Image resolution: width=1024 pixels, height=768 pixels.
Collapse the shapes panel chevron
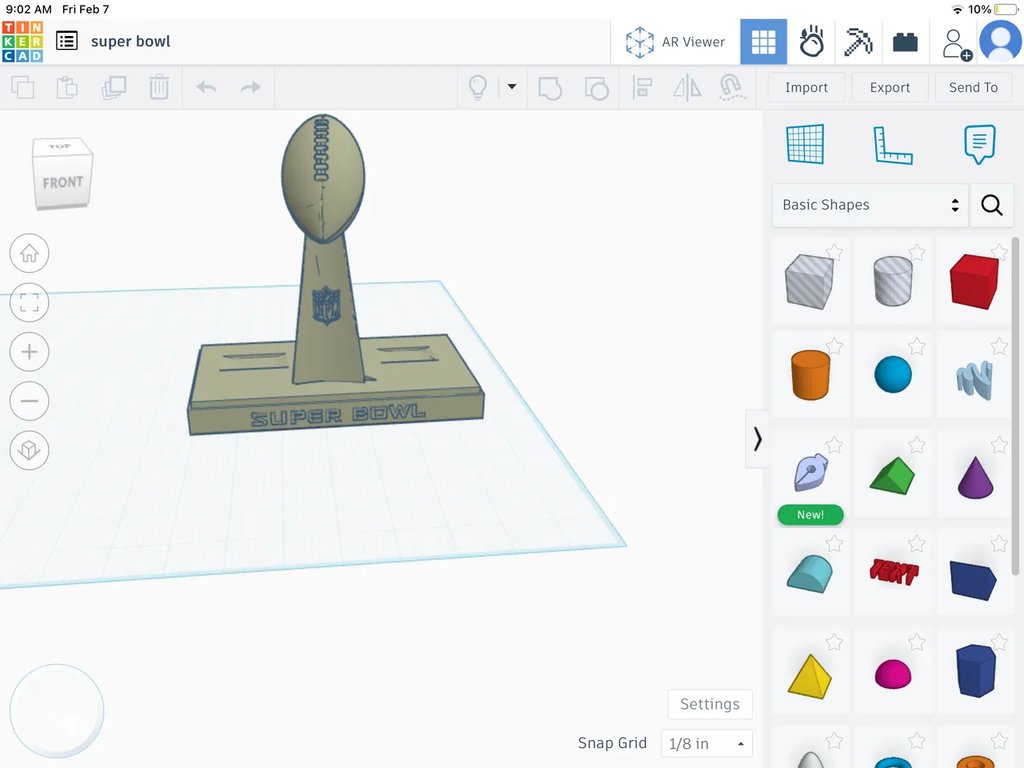pyautogui.click(x=757, y=439)
